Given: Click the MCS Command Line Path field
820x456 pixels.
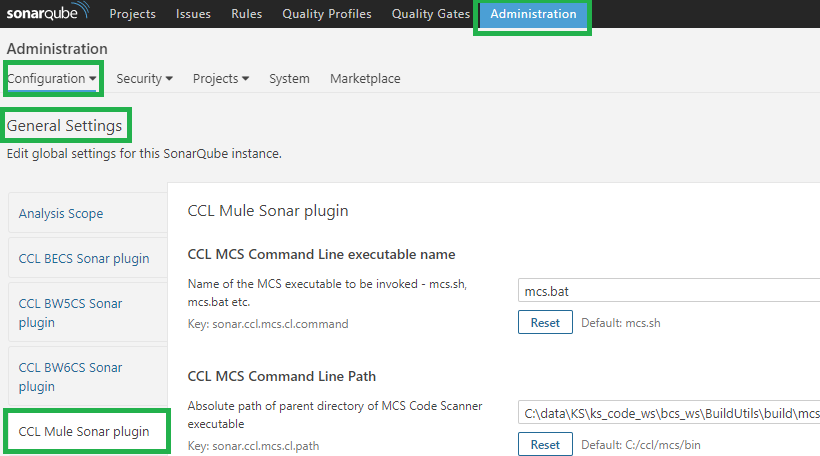Looking at the screenshot, I should click(x=669, y=413).
